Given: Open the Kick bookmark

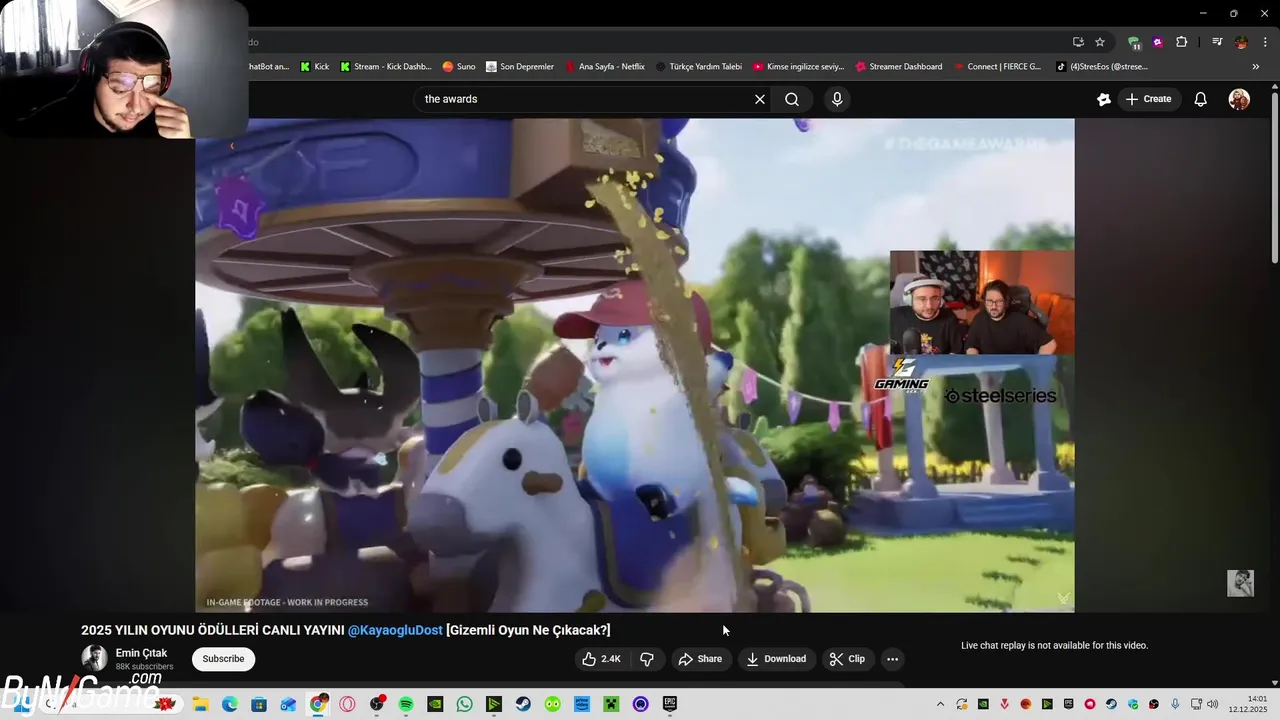Looking at the screenshot, I should (314, 67).
